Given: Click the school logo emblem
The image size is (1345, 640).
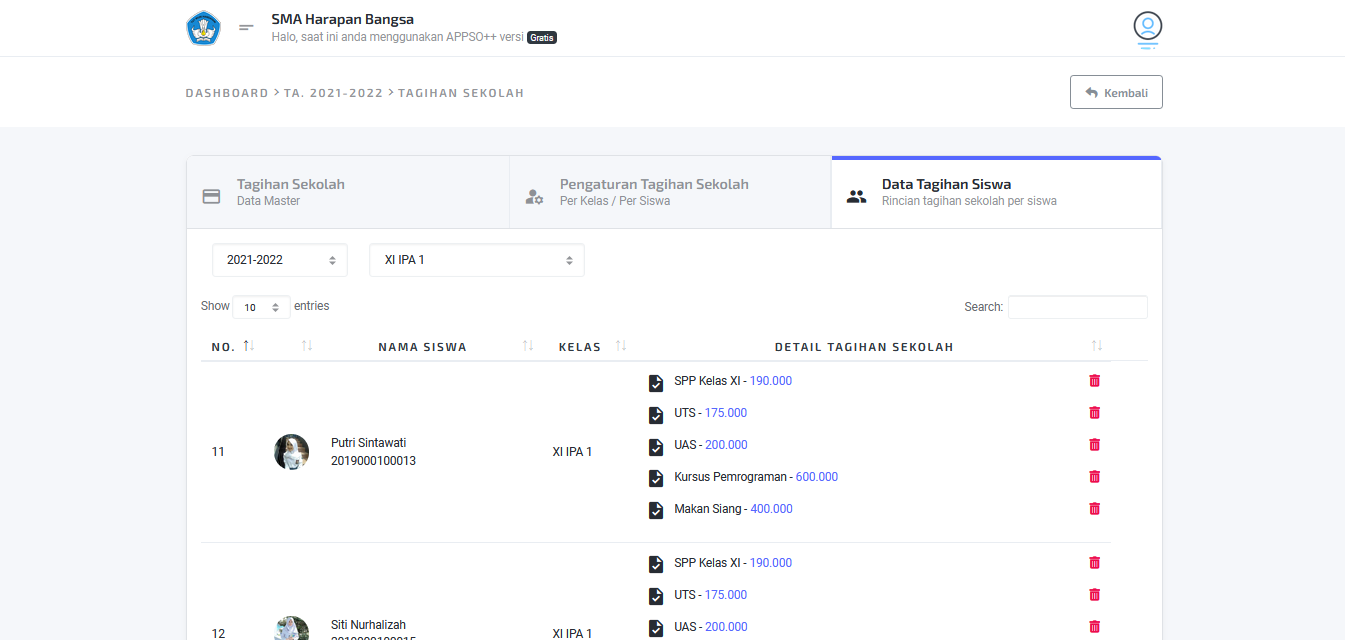Looking at the screenshot, I should [x=203, y=28].
